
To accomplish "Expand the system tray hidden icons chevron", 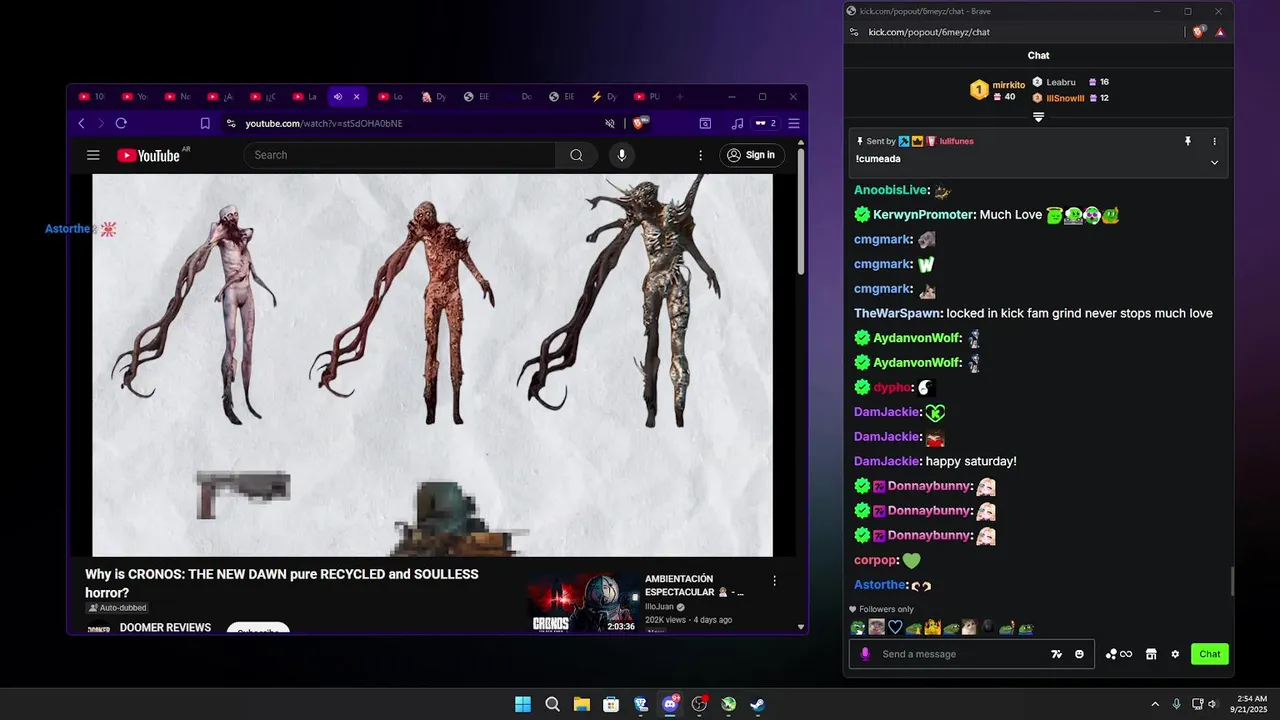I will point(1155,704).
